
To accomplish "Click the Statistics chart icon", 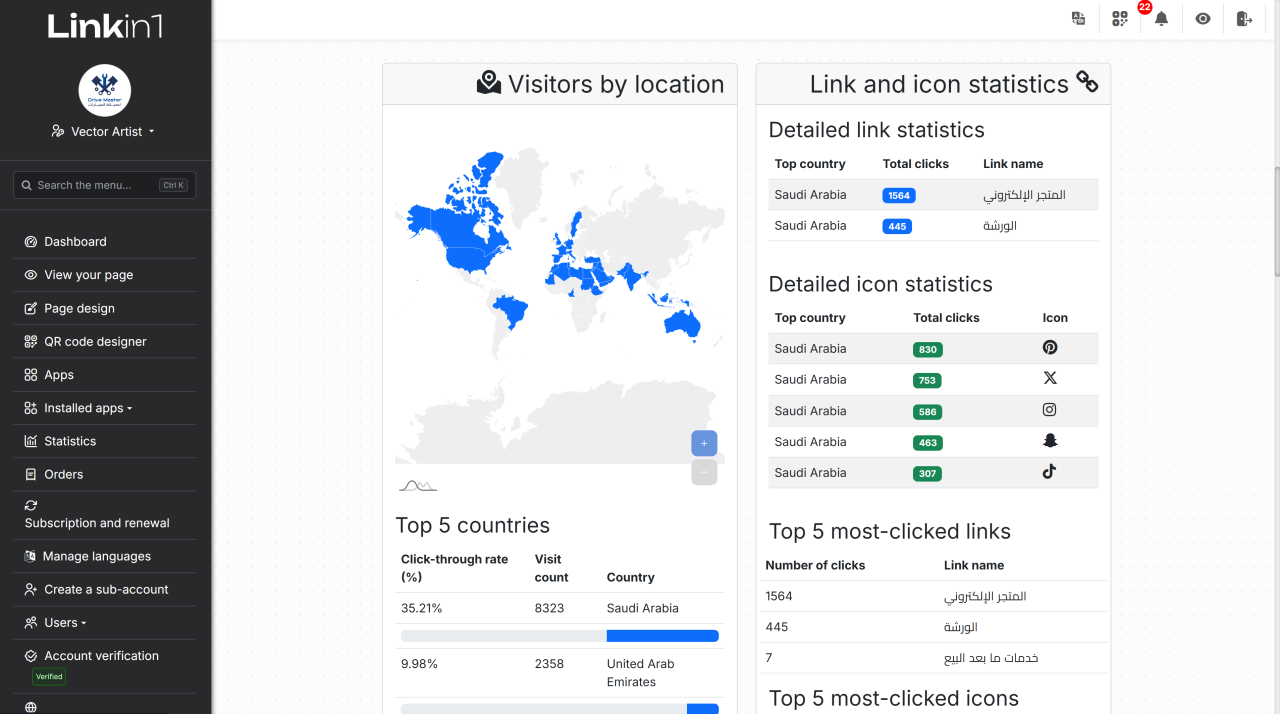I will [x=31, y=441].
